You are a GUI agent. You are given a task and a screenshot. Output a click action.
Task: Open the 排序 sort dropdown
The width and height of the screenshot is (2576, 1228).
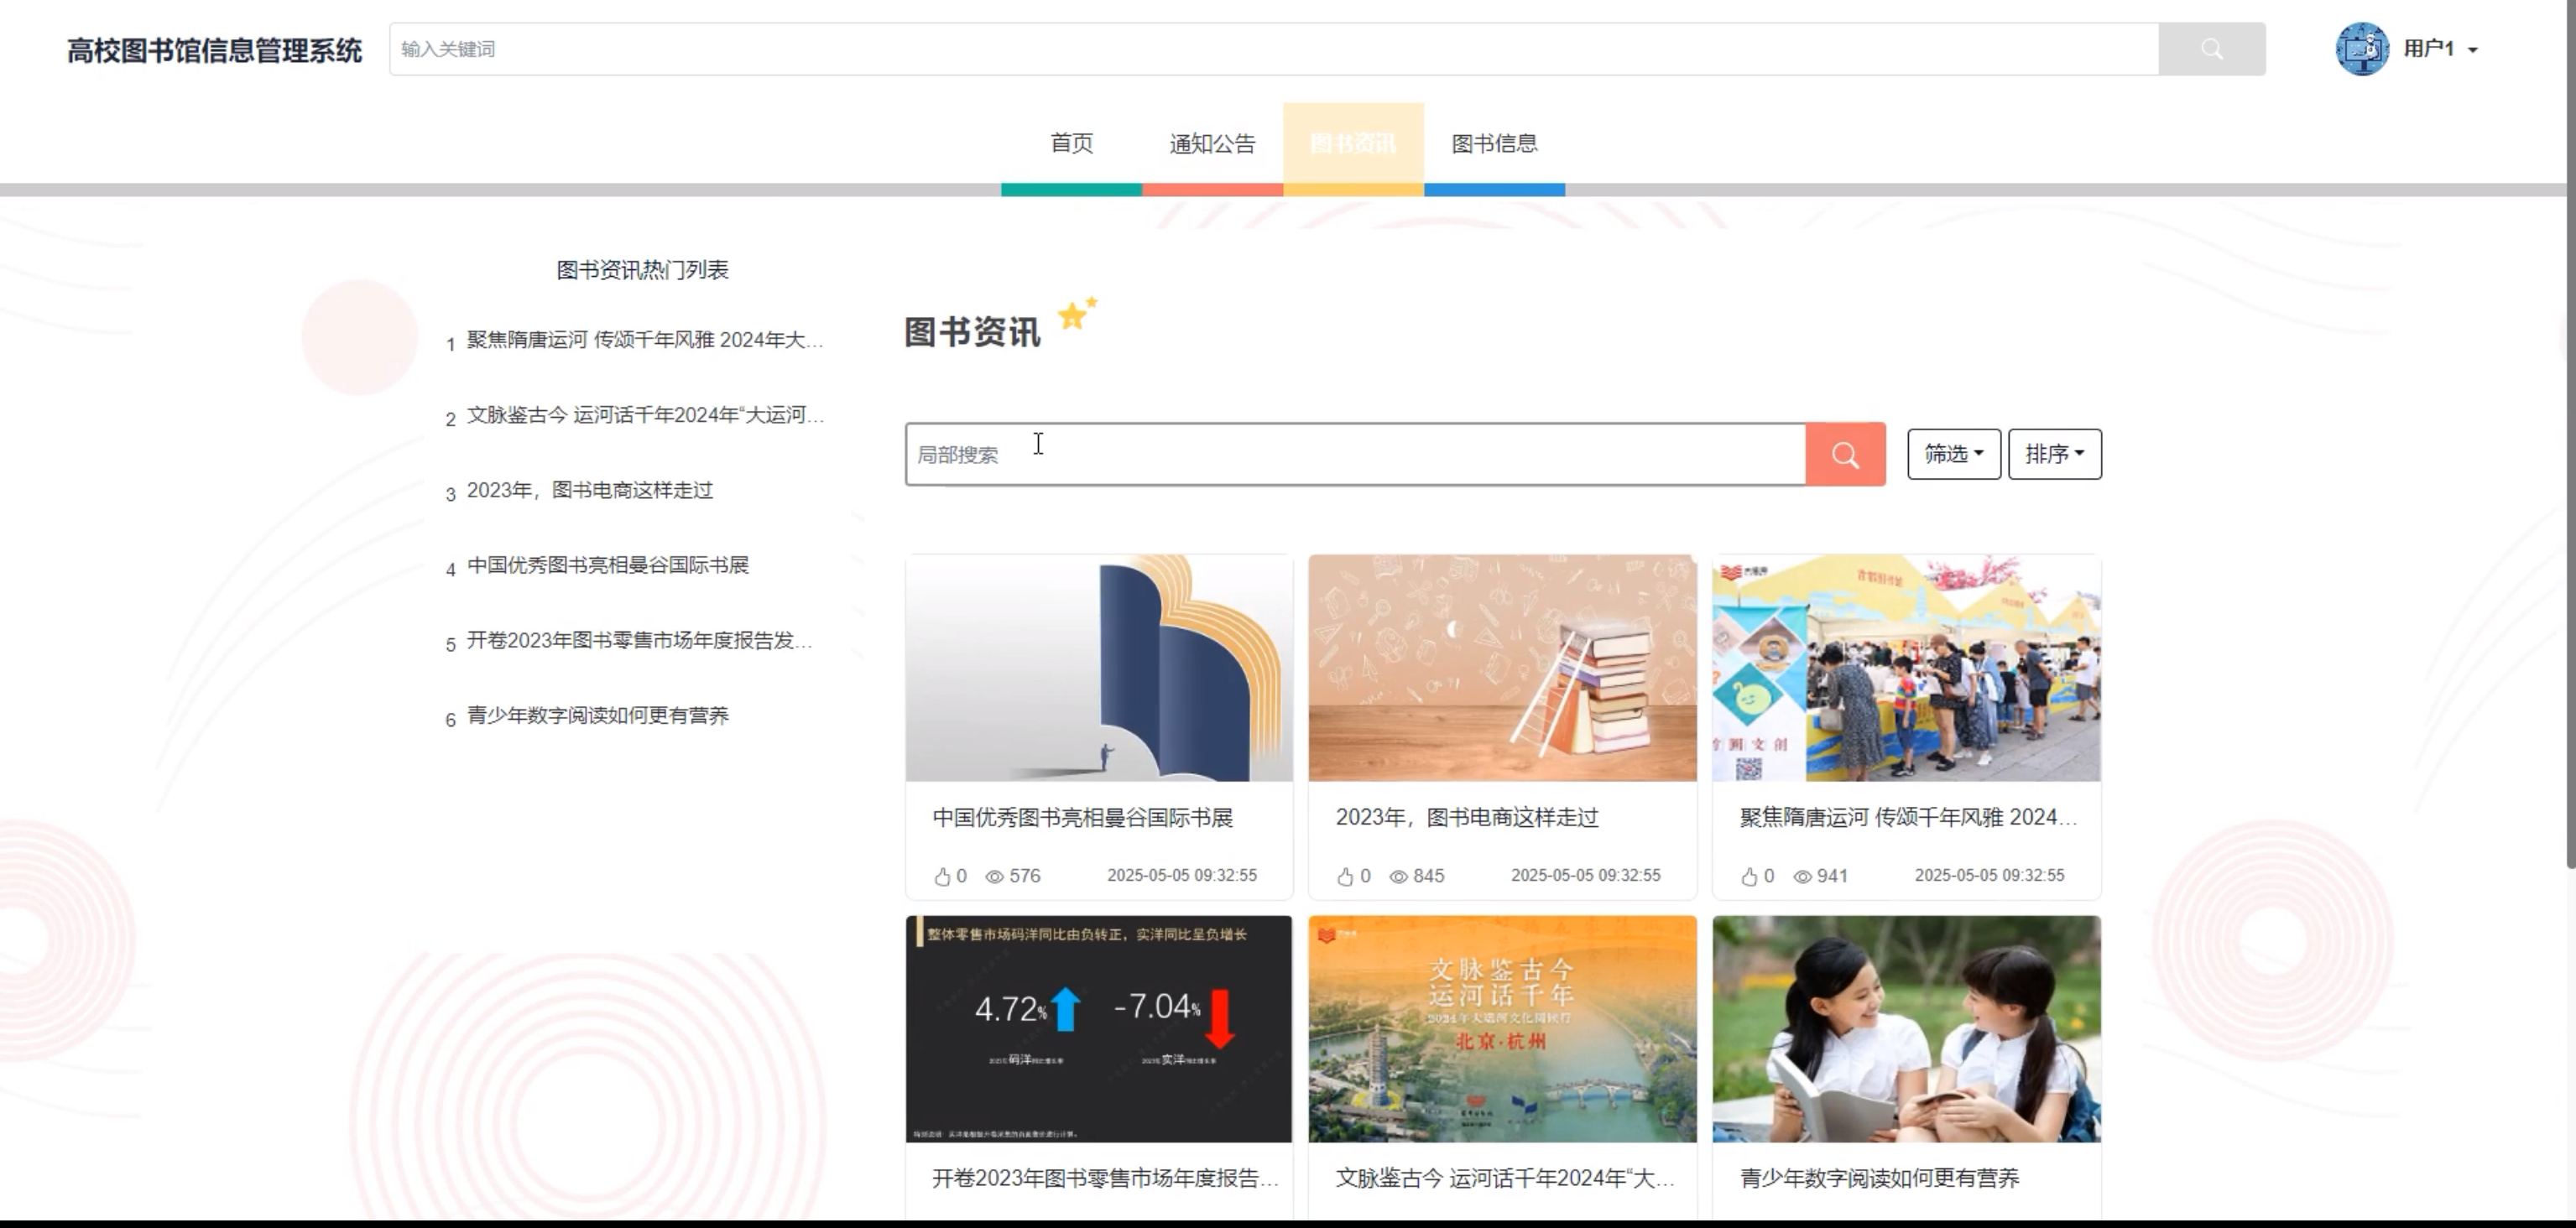pyautogui.click(x=2054, y=454)
